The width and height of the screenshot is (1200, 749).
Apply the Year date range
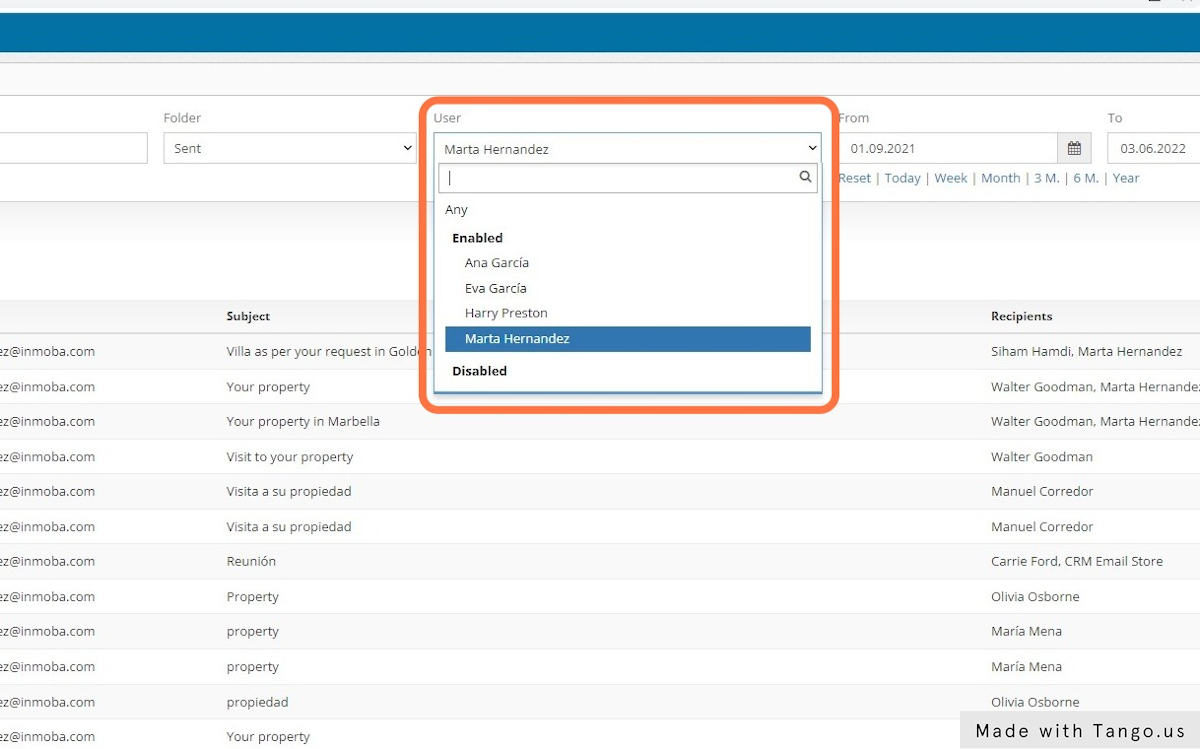(1126, 178)
